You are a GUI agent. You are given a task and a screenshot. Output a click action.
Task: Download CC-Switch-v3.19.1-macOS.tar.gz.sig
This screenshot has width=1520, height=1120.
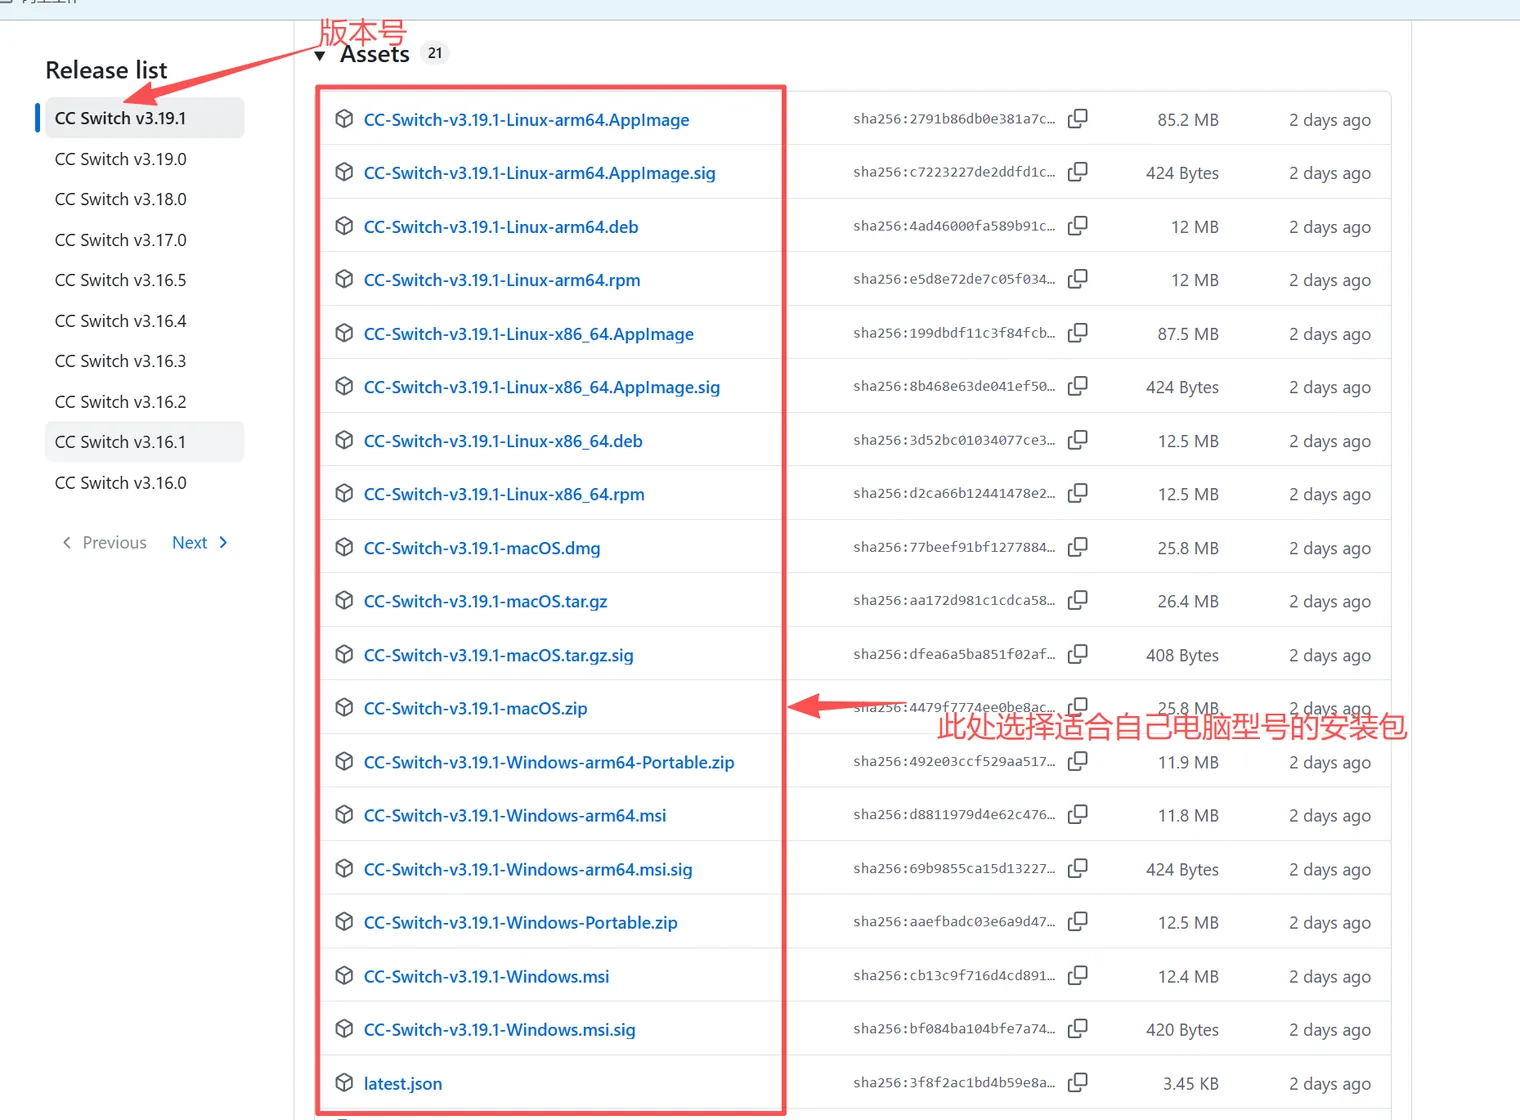point(498,655)
